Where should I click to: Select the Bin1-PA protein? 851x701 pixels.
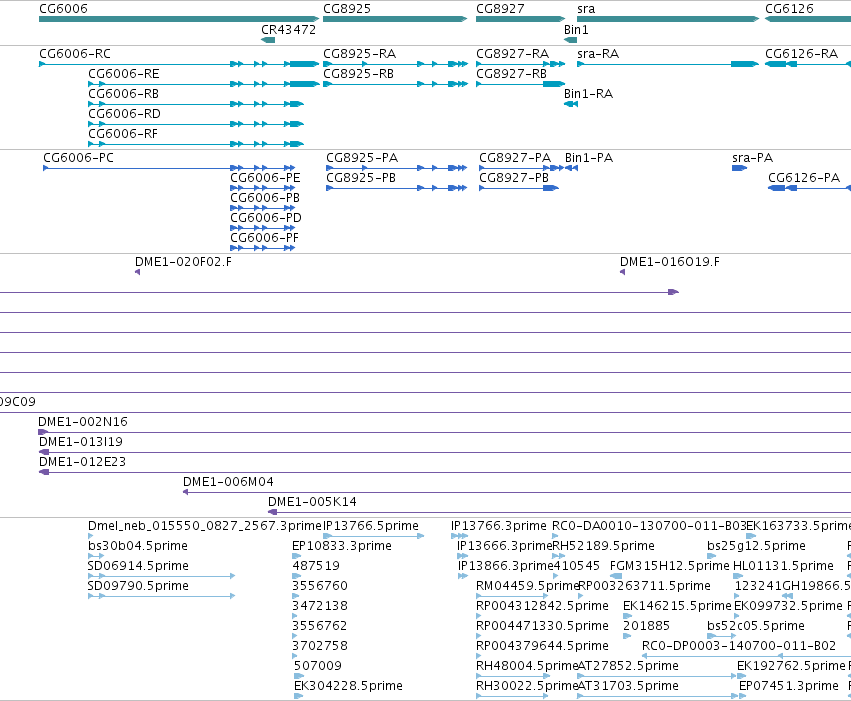[571, 168]
